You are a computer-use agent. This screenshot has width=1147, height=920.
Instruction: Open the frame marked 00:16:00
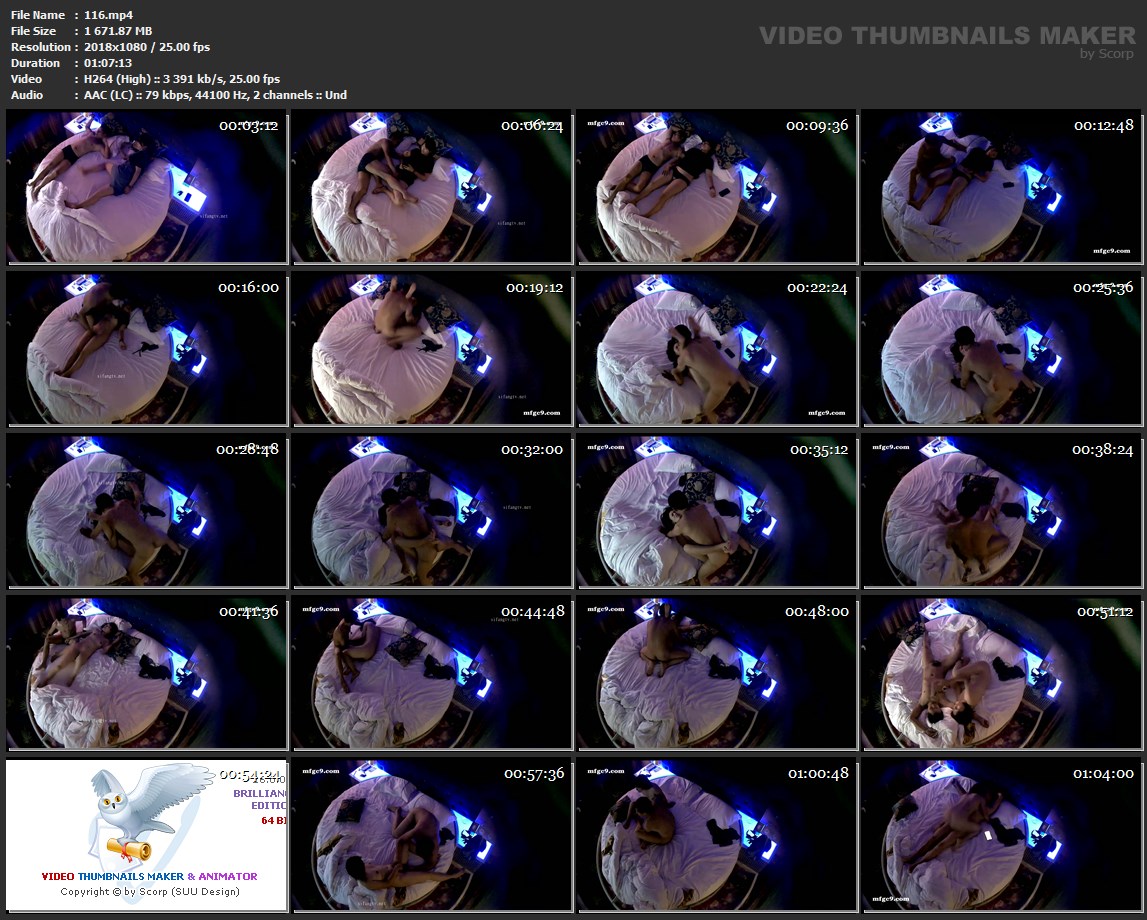point(147,349)
